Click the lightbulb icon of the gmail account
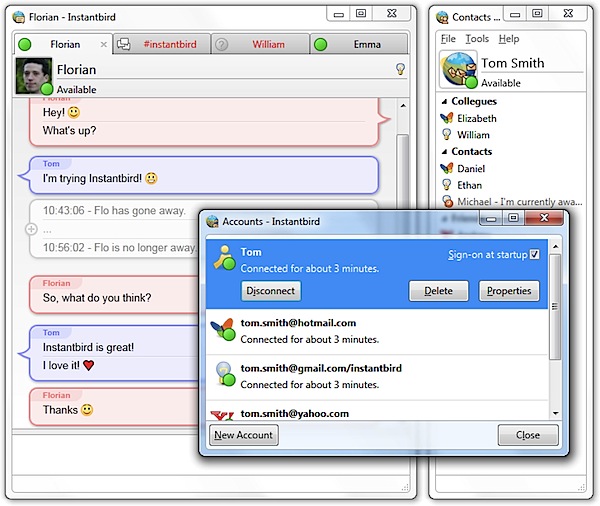Image resolution: width=600 pixels, height=506 pixels. pos(225,374)
